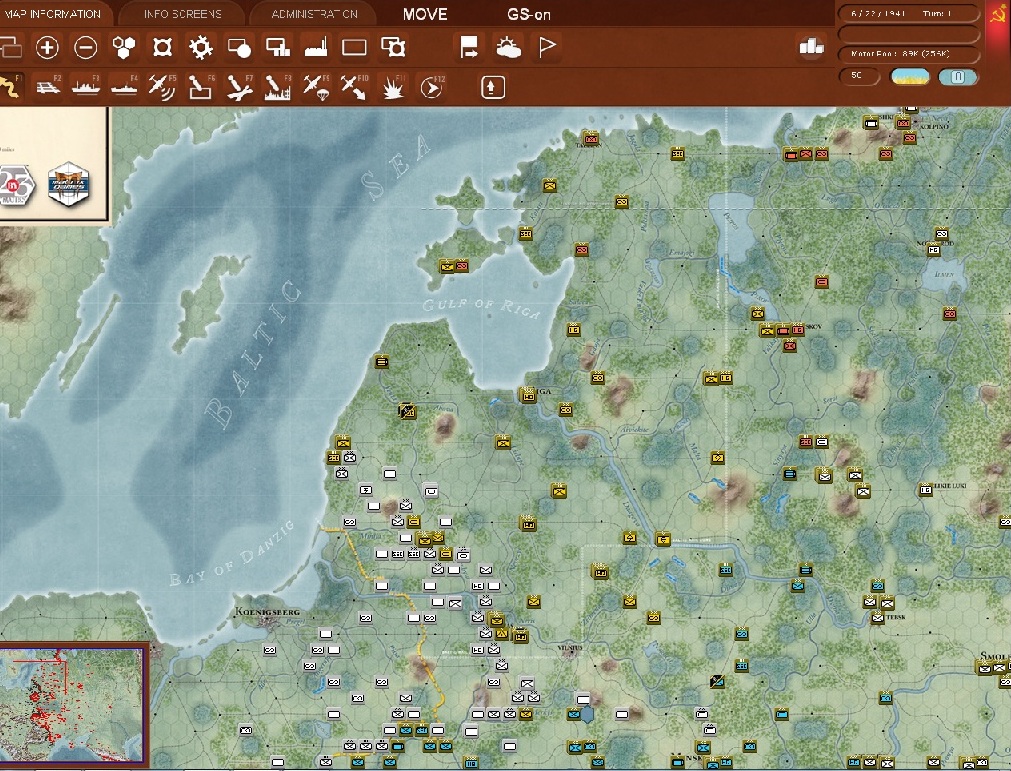Click the blue-yellow weather condition pill
The image size is (1011, 771).
click(910, 77)
